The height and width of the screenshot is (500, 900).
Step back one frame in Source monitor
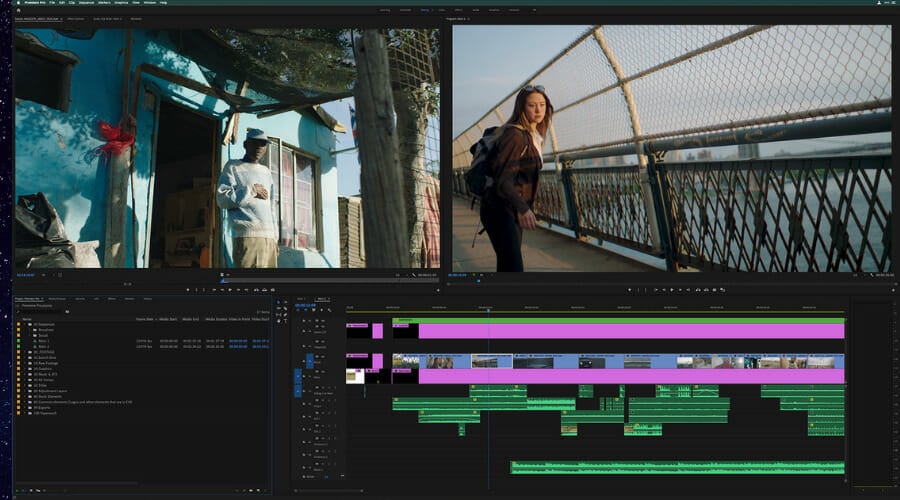click(222, 290)
